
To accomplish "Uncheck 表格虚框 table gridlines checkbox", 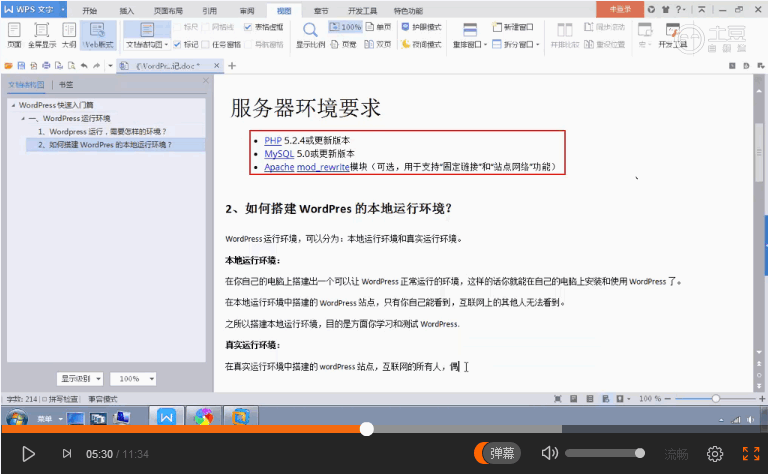I will pos(248,27).
